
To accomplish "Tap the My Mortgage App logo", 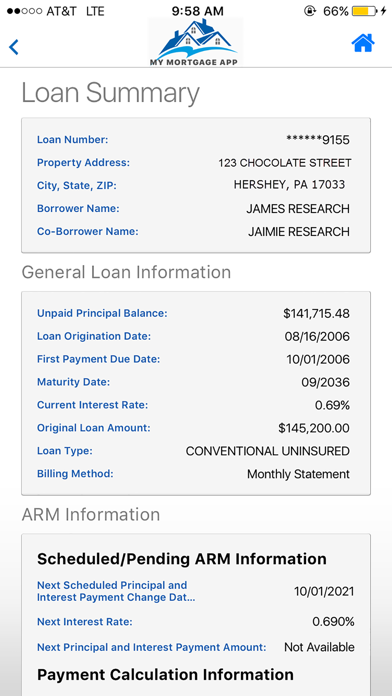I will pyautogui.click(x=195, y=42).
